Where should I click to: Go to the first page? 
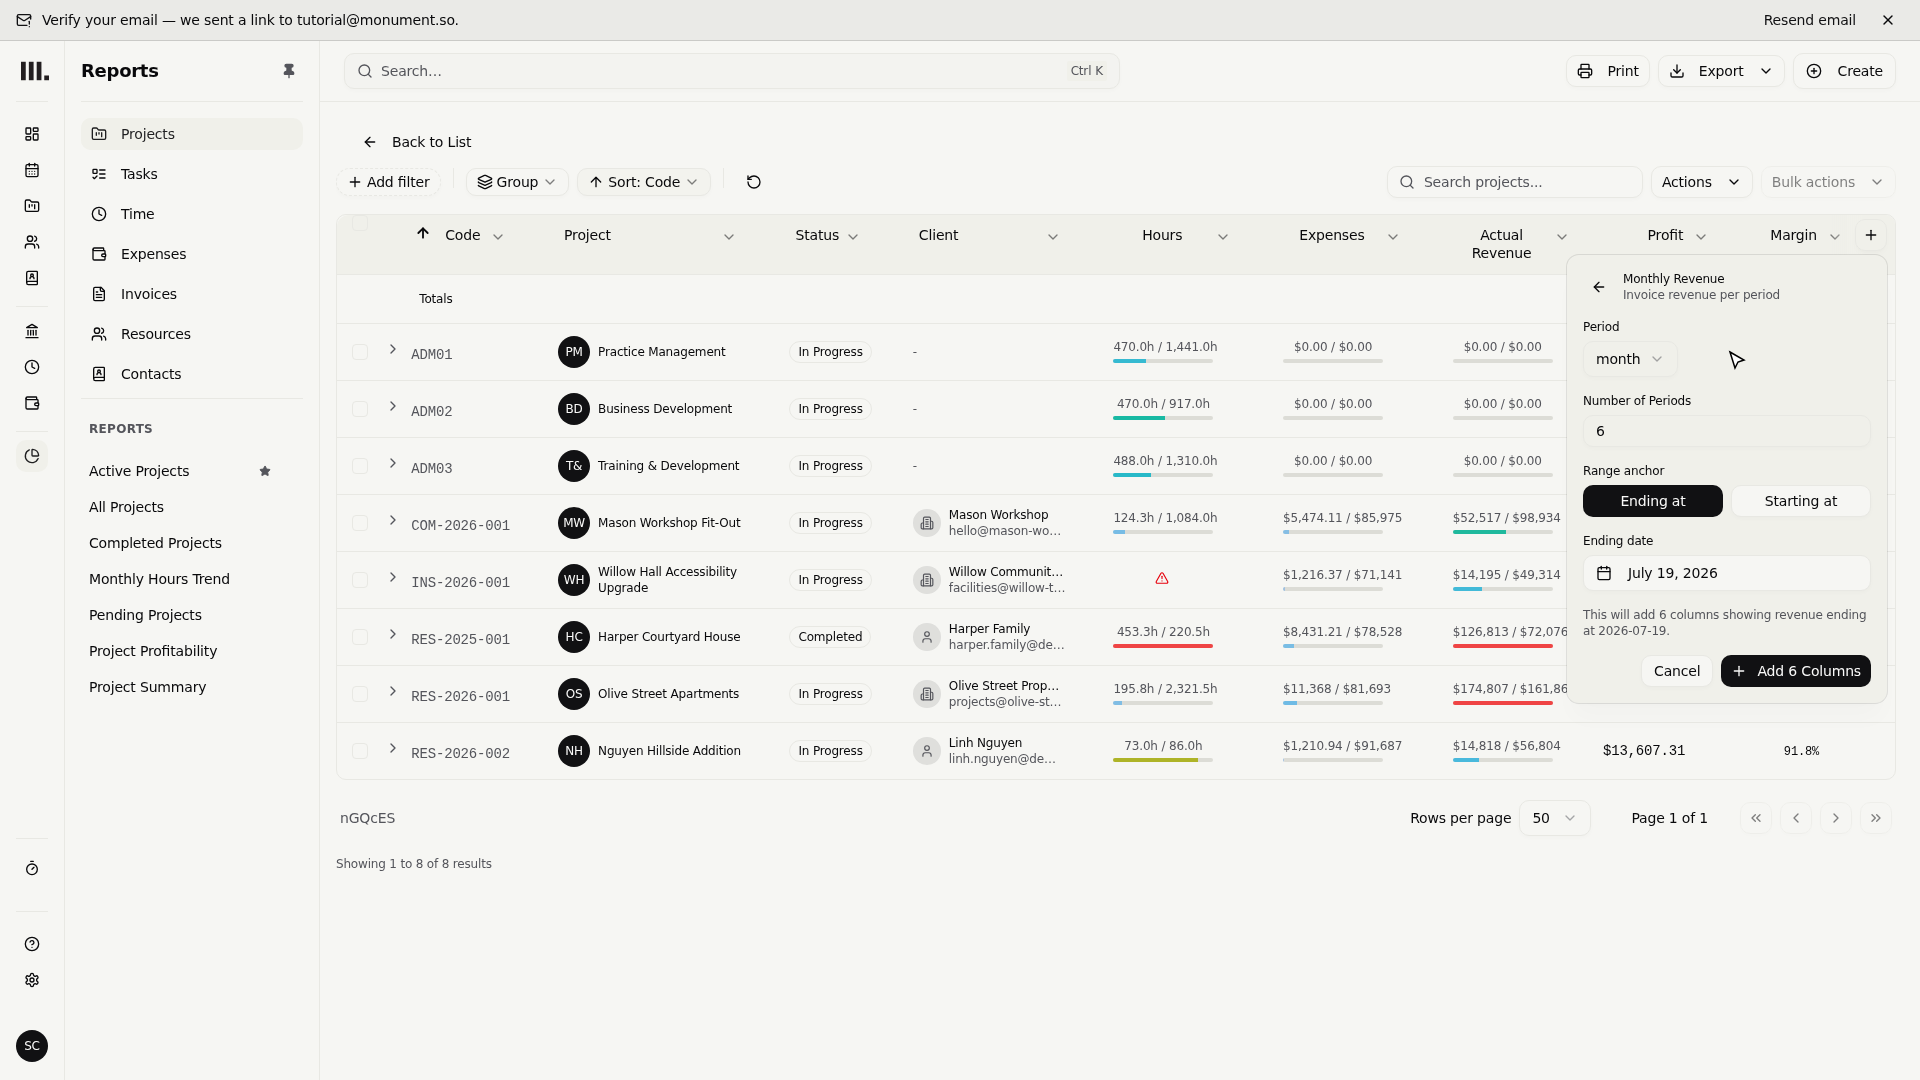point(1756,818)
